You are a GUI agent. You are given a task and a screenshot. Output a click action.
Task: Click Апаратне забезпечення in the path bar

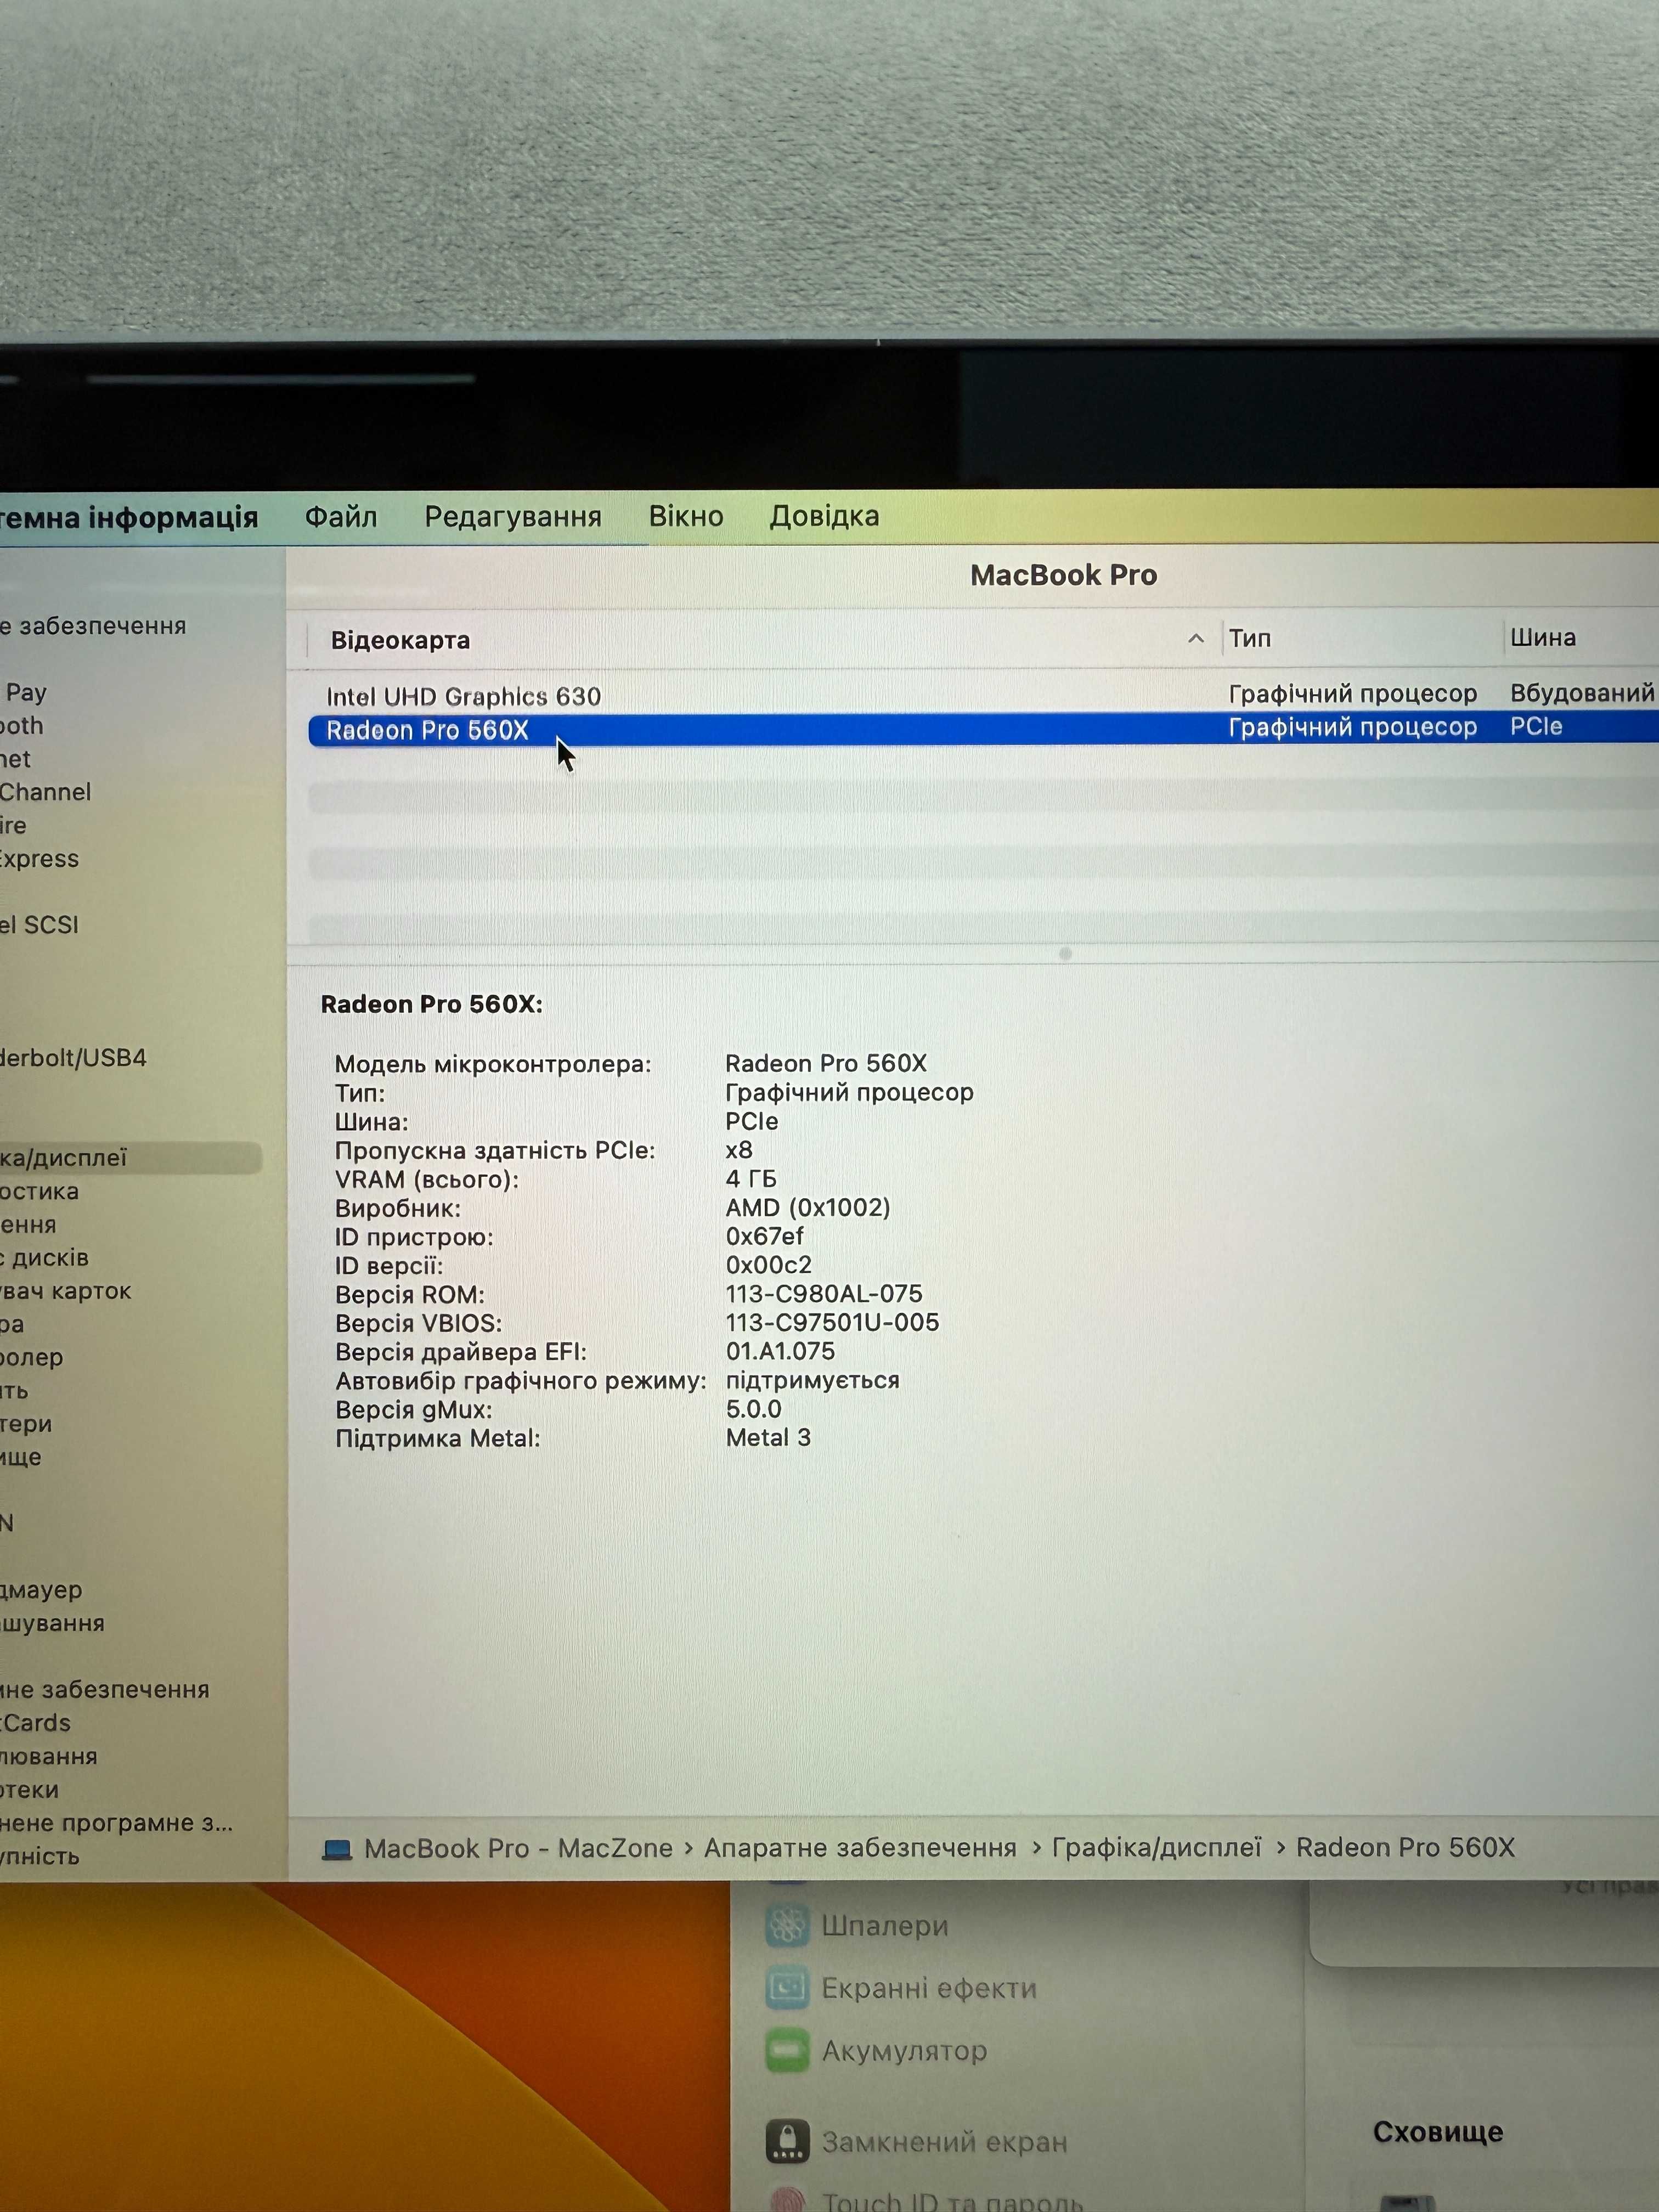860,1848
